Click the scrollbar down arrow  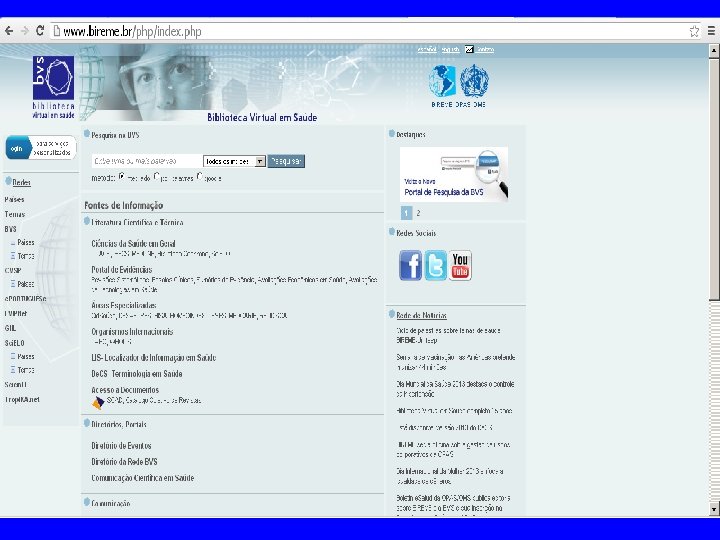[x=714, y=509]
